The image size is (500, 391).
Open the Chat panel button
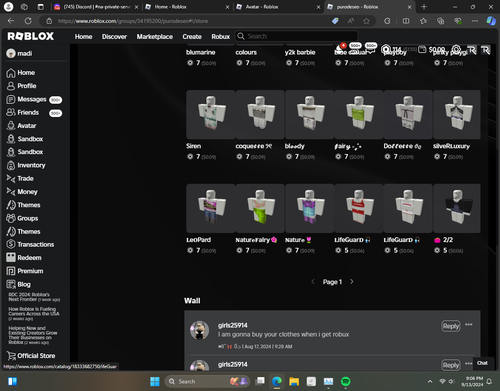click(x=482, y=363)
